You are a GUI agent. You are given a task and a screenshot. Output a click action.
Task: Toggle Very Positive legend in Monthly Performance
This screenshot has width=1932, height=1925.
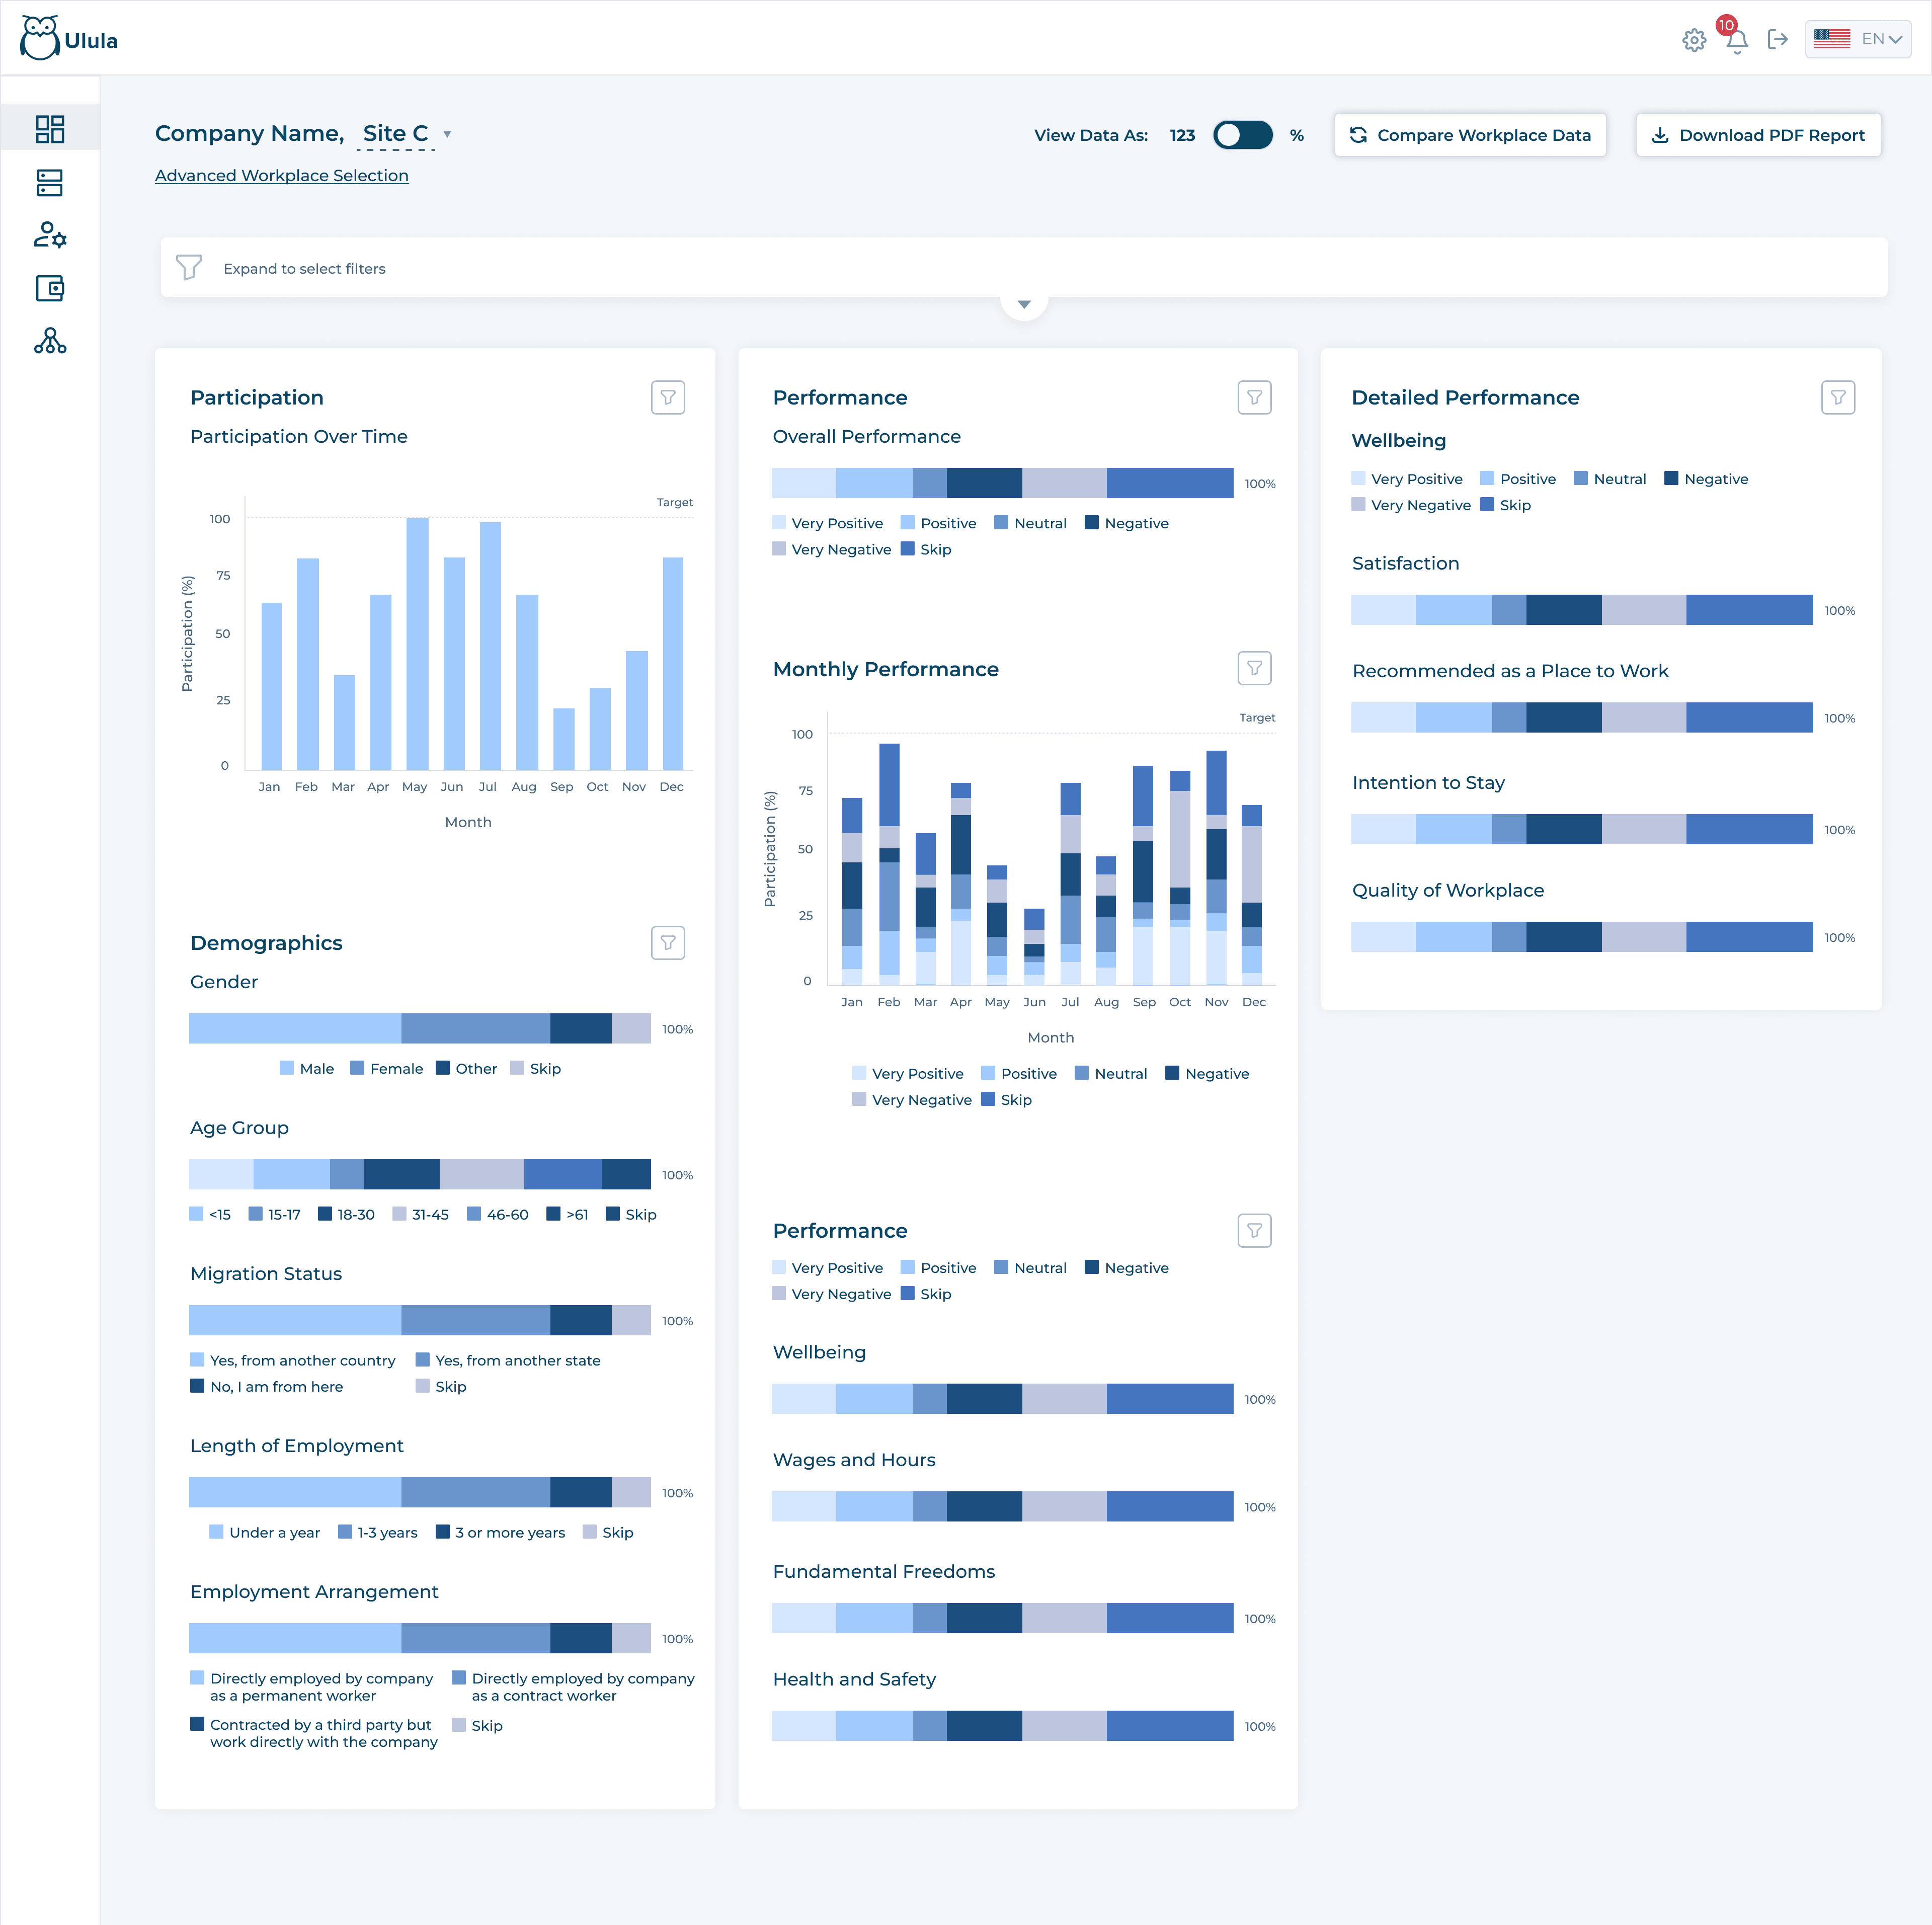click(907, 1073)
